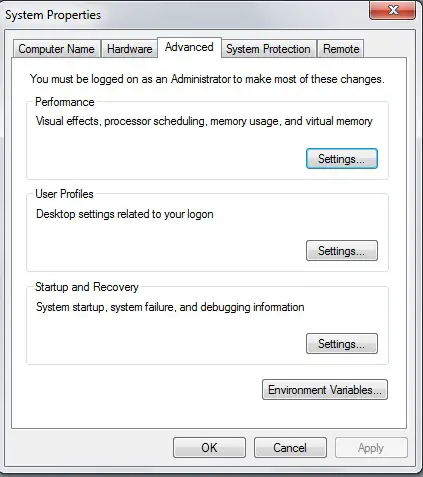
Task: Select the Advanced tab
Action: point(189,47)
